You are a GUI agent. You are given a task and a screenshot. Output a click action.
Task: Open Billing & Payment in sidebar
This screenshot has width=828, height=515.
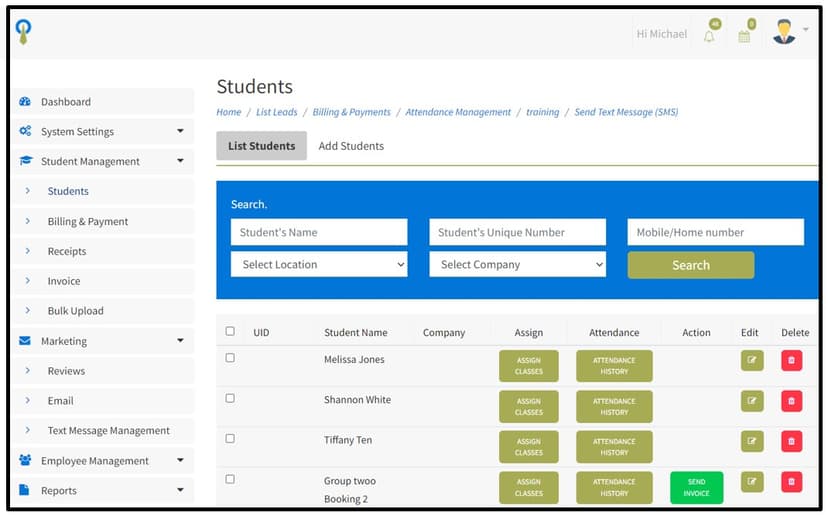88,221
